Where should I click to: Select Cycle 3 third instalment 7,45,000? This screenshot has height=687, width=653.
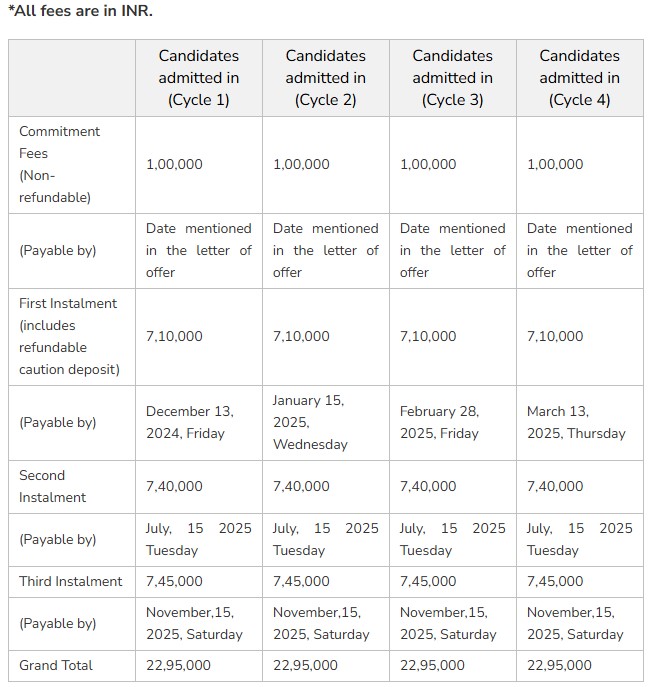[x=428, y=581]
